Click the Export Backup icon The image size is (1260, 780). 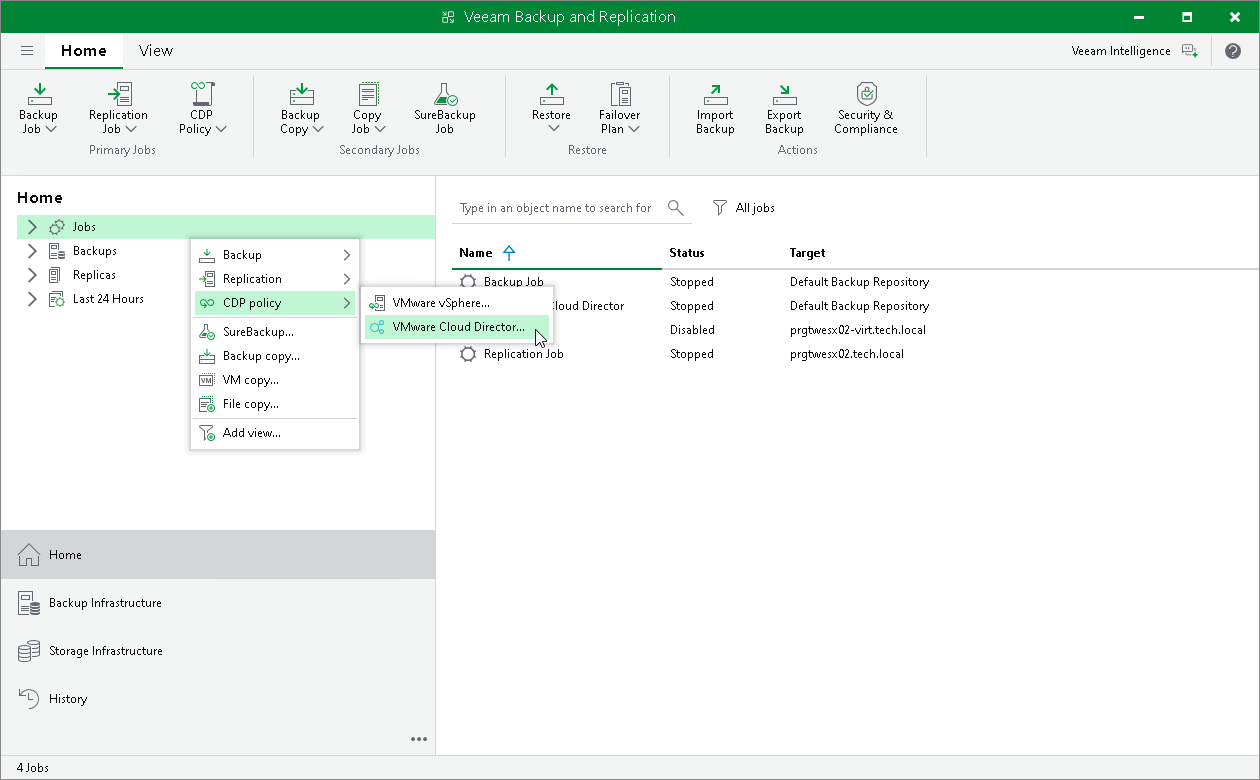tap(784, 94)
